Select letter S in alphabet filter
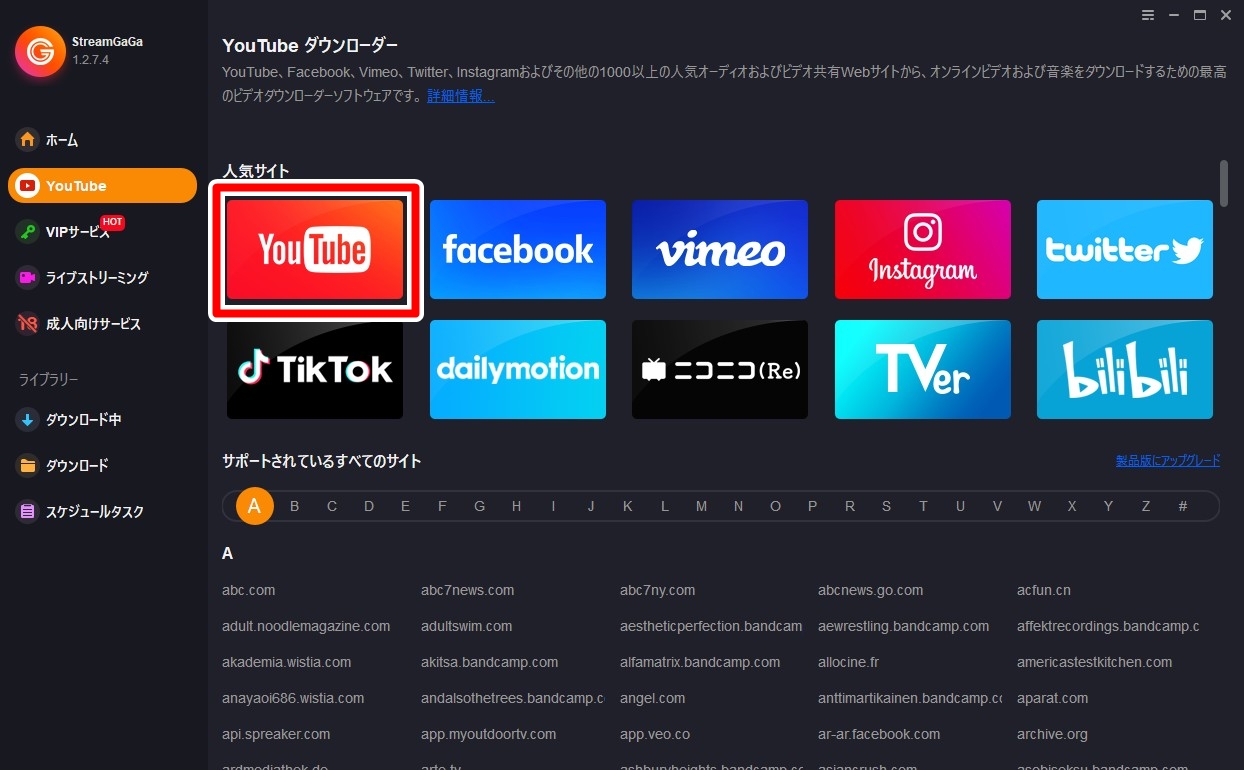This screenshot has height=770, width=1244. [886, 506]
